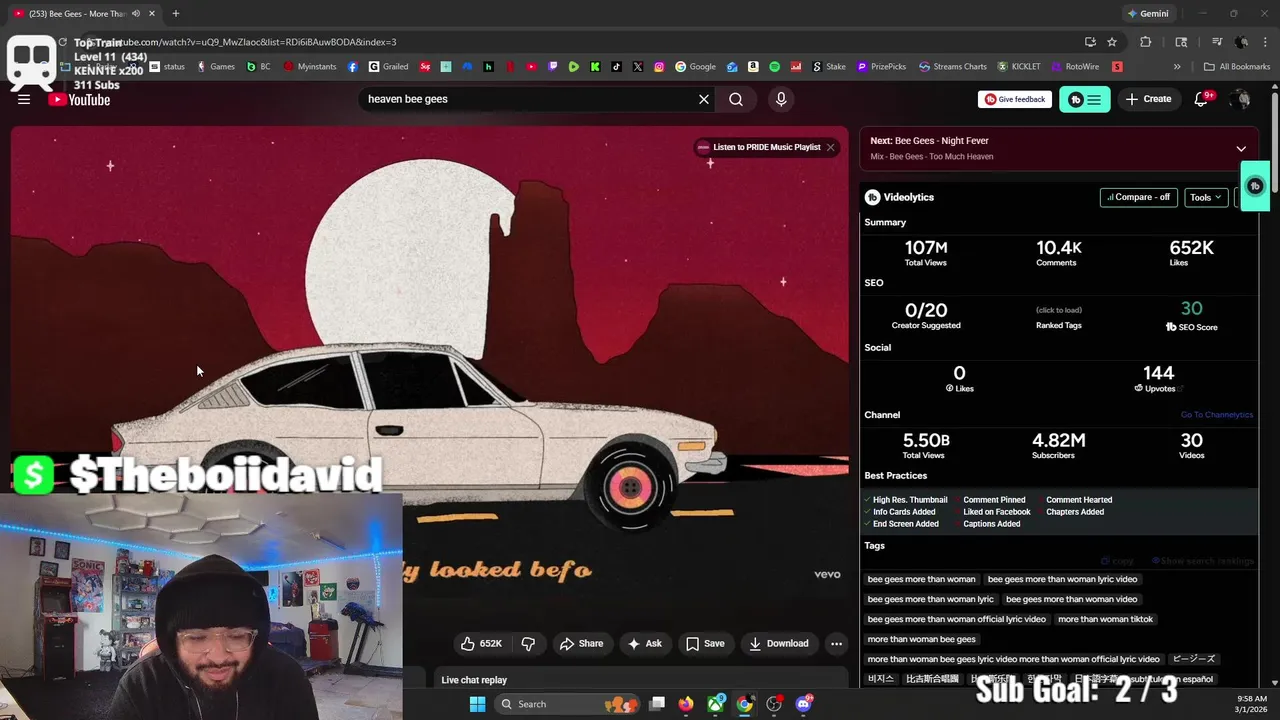
Task: Open the Twitch bookmark icon
Action: pos(553,67)
